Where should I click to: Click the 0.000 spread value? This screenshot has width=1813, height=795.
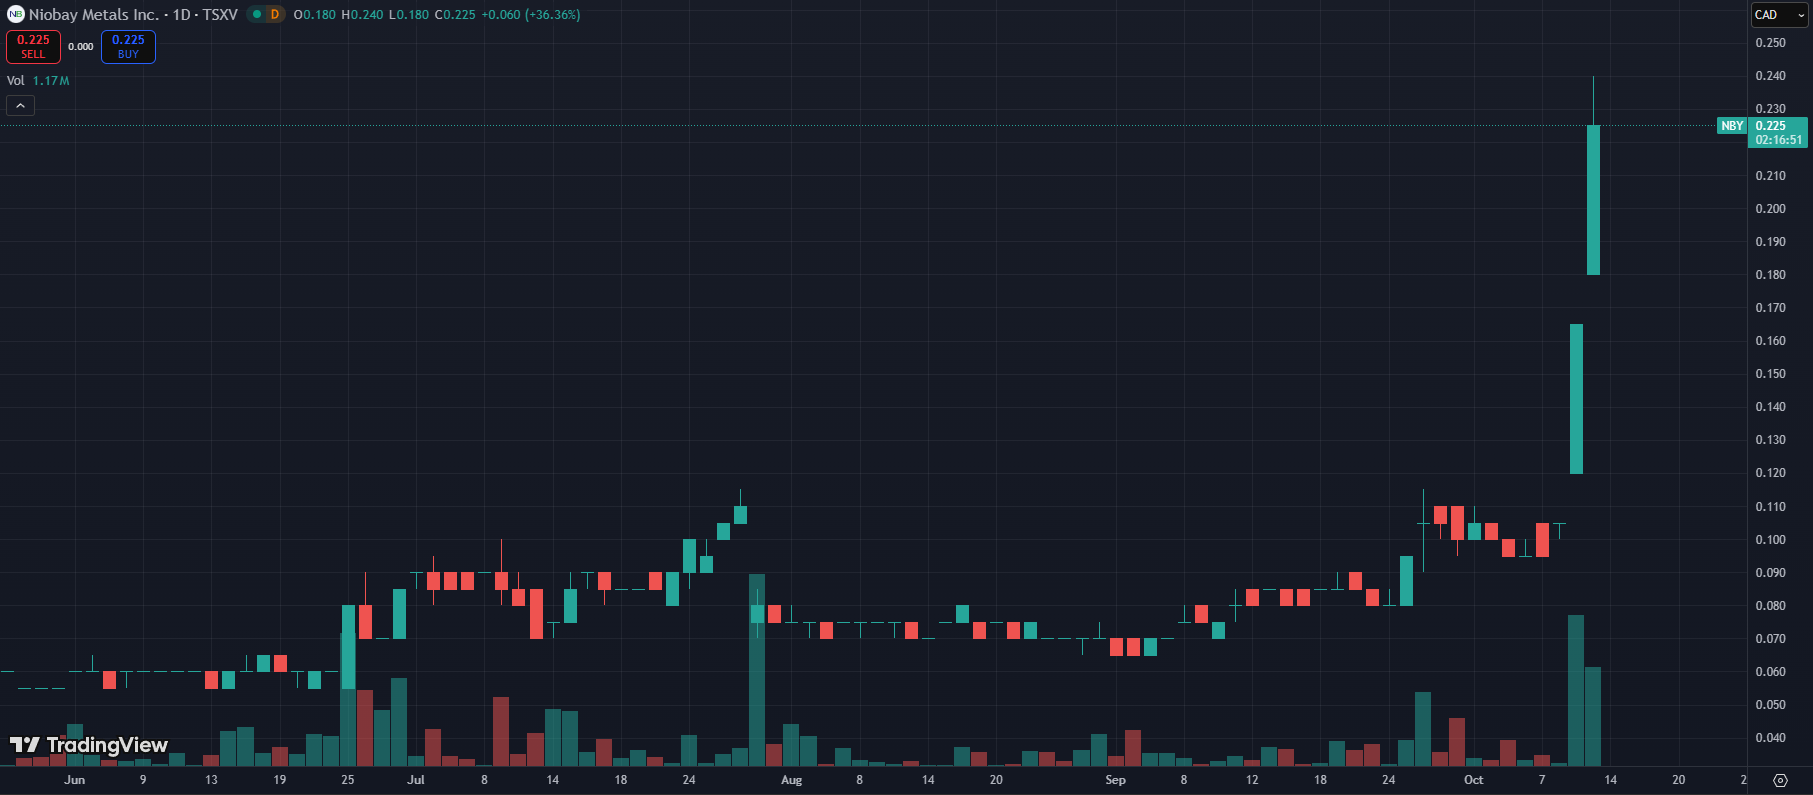[x=81, y=47]
